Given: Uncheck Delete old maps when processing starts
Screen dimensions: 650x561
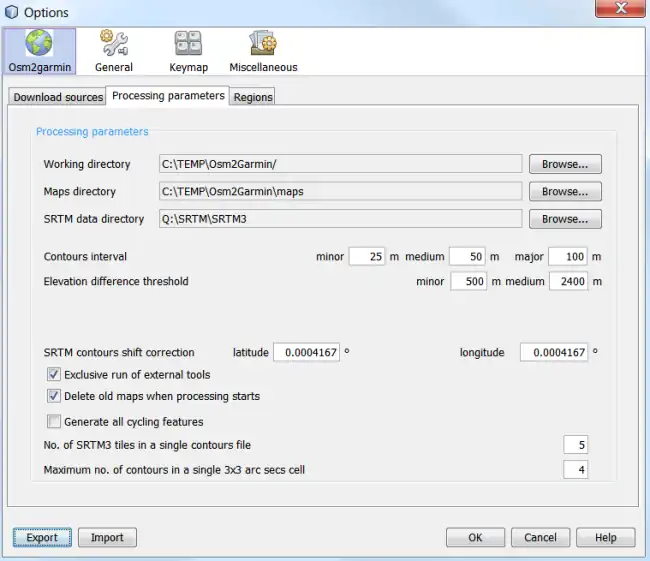Looking at the screenshot, I should pos(54,396).
